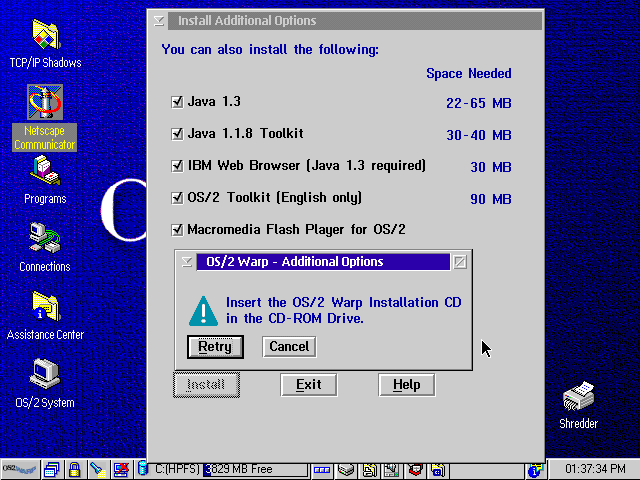The height and width of the screenshot is (480, 640).
Task: Click the disk cylinder icon in WarpCenter
Action: [x=142, y=469]
